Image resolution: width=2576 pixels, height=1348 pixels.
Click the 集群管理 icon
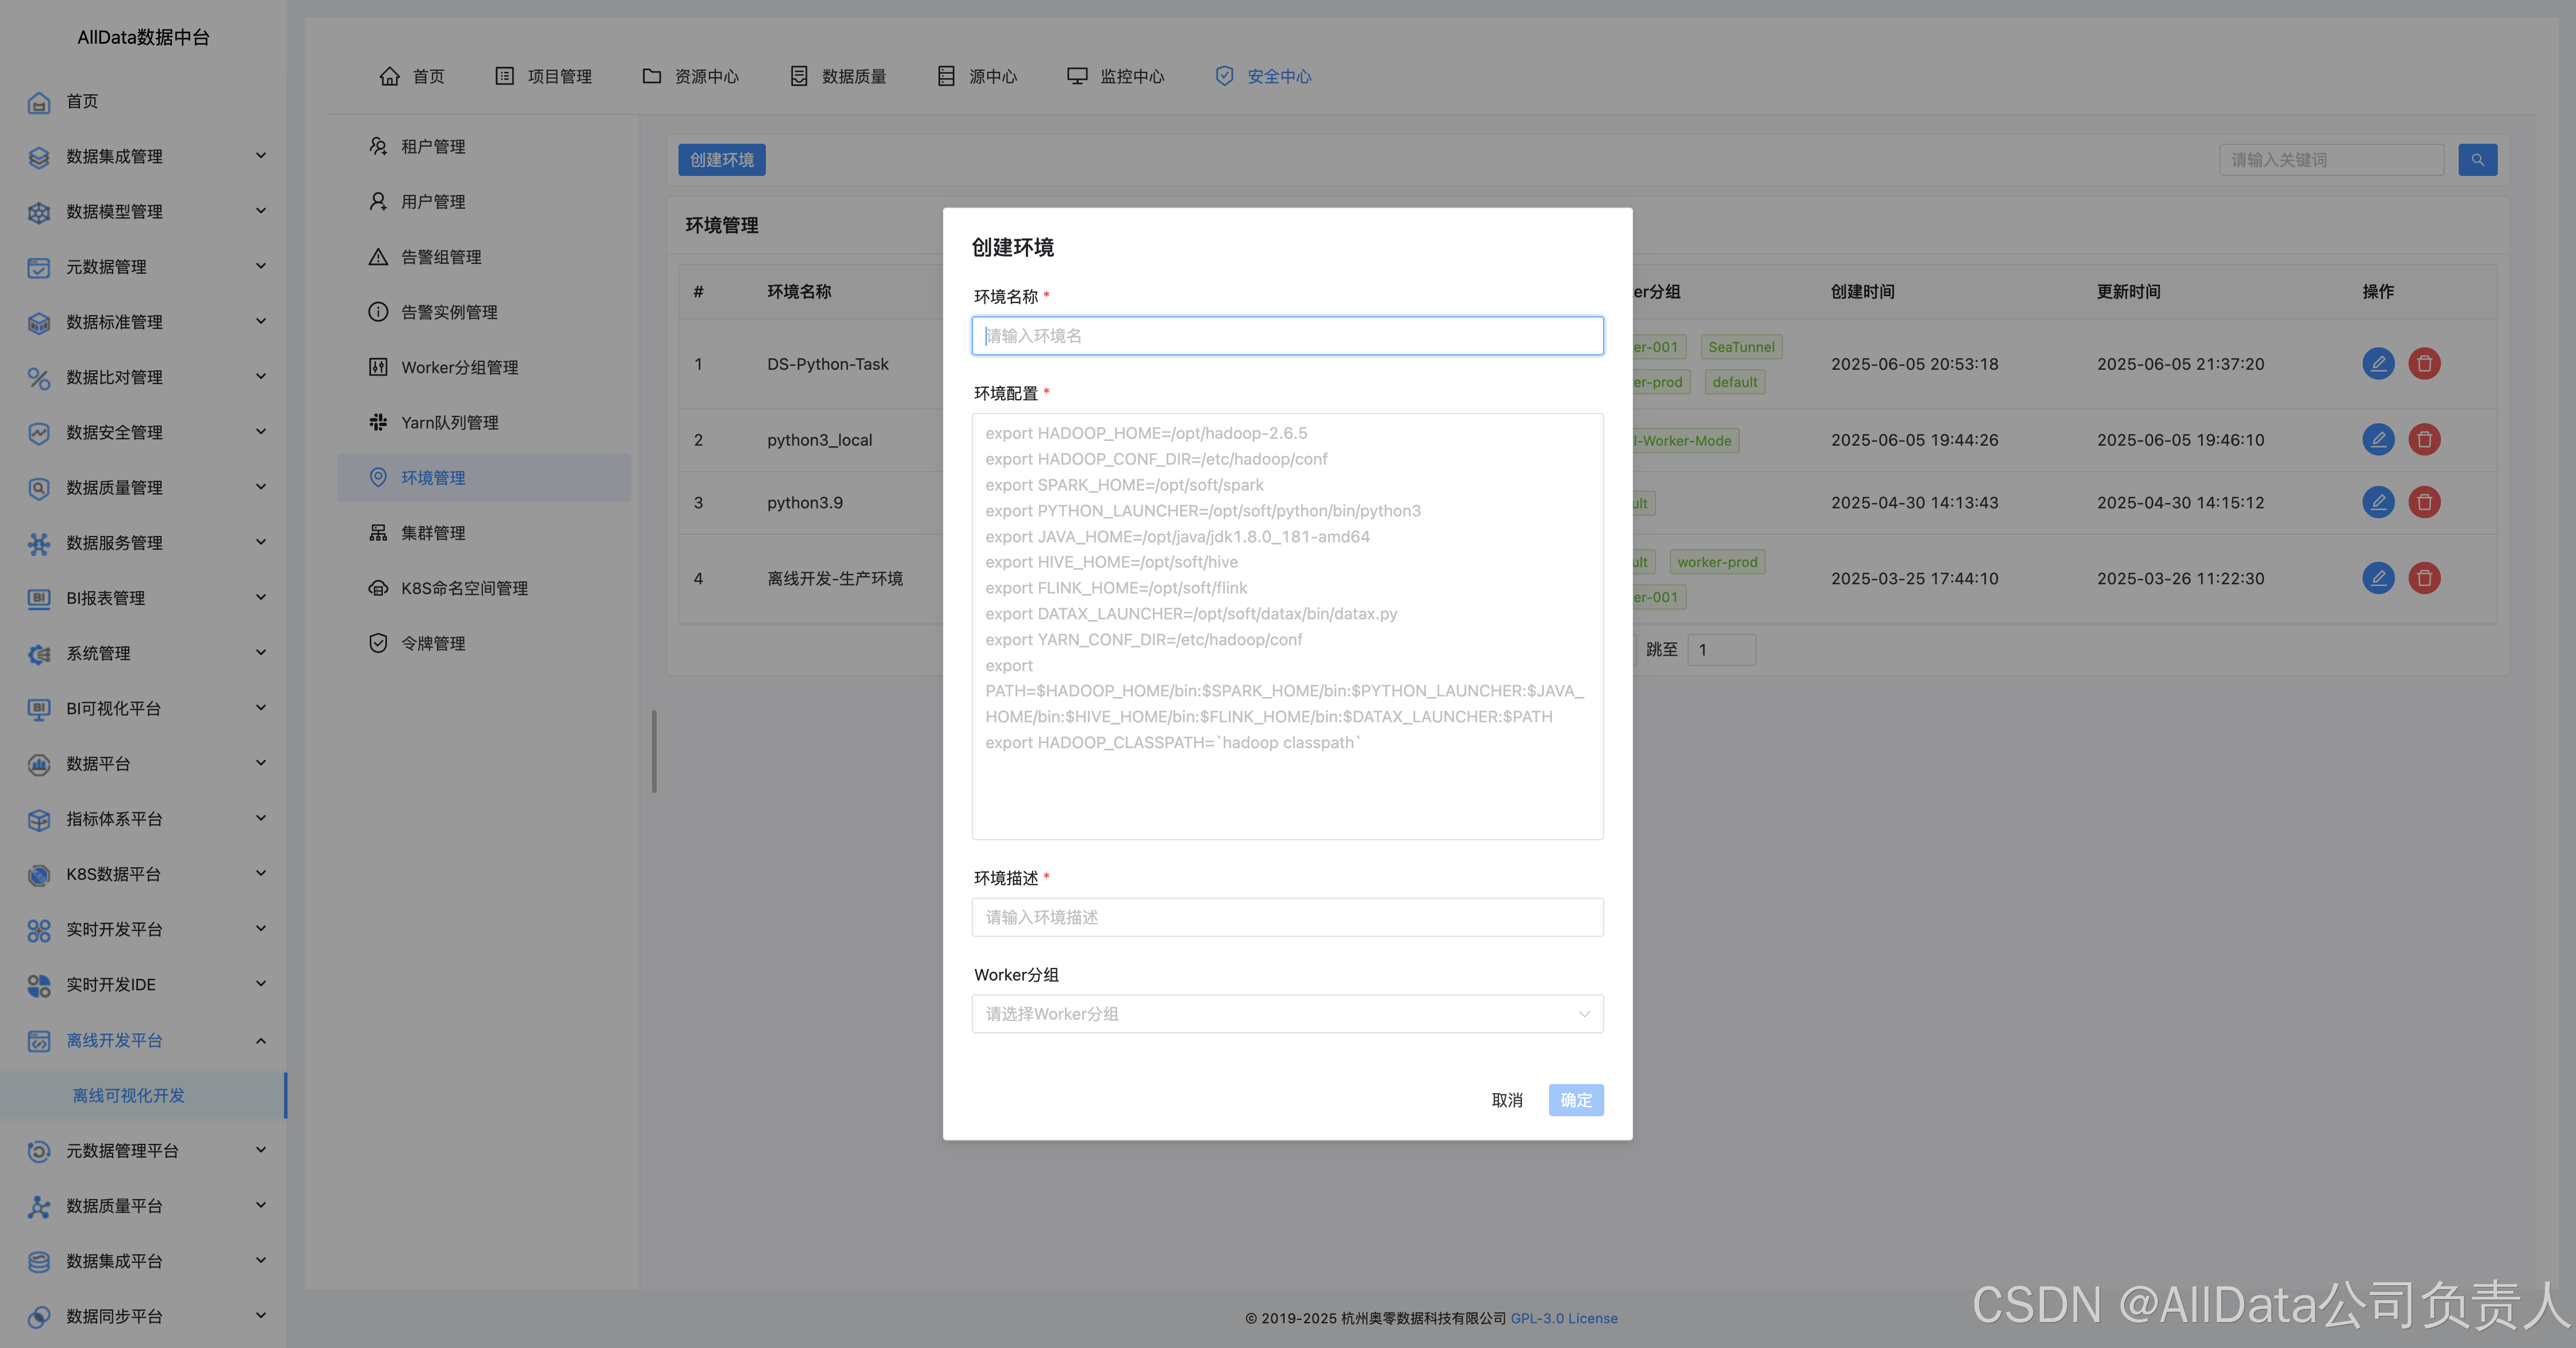coord(378,533)
